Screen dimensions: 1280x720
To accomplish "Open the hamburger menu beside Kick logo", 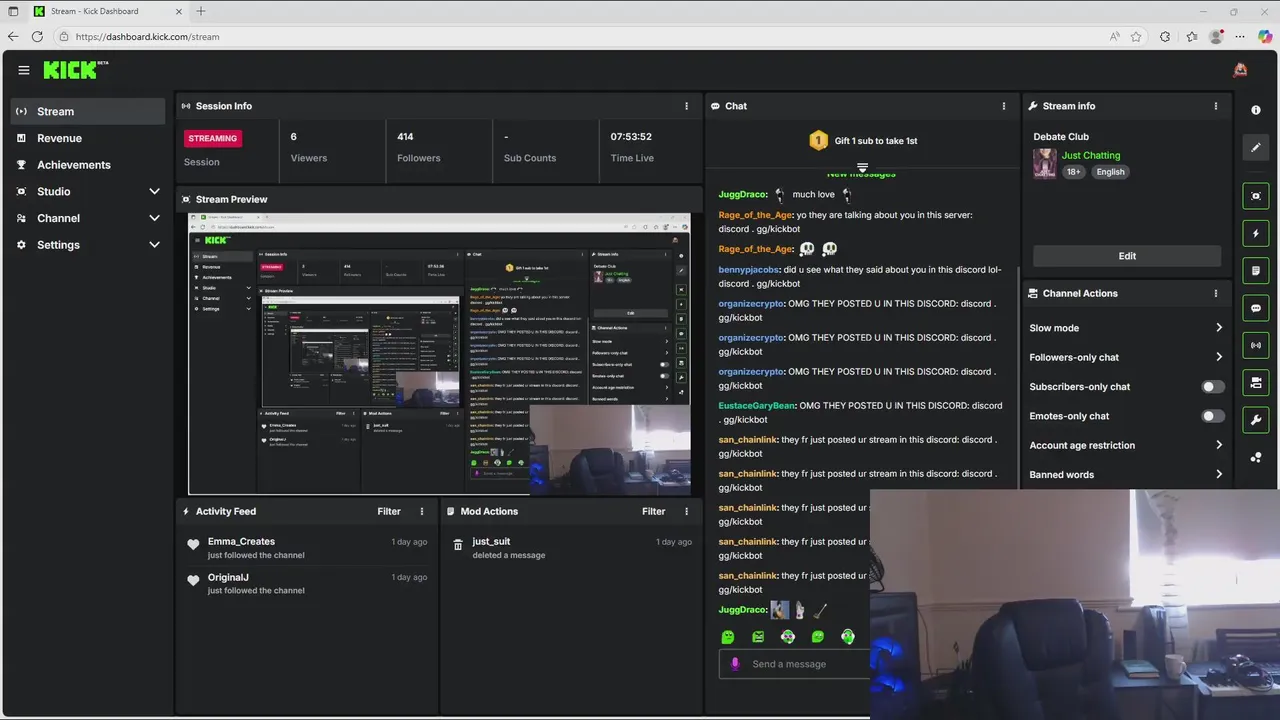I will tap(24, 70).
